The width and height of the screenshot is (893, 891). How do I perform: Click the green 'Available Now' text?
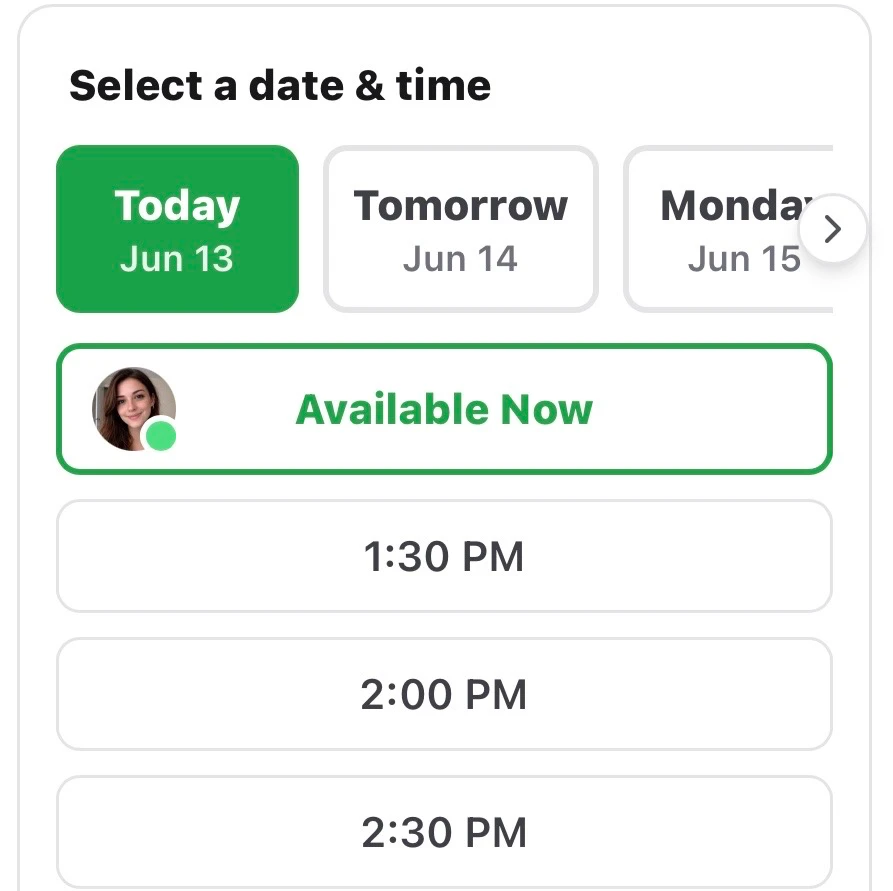pos(444,409)
